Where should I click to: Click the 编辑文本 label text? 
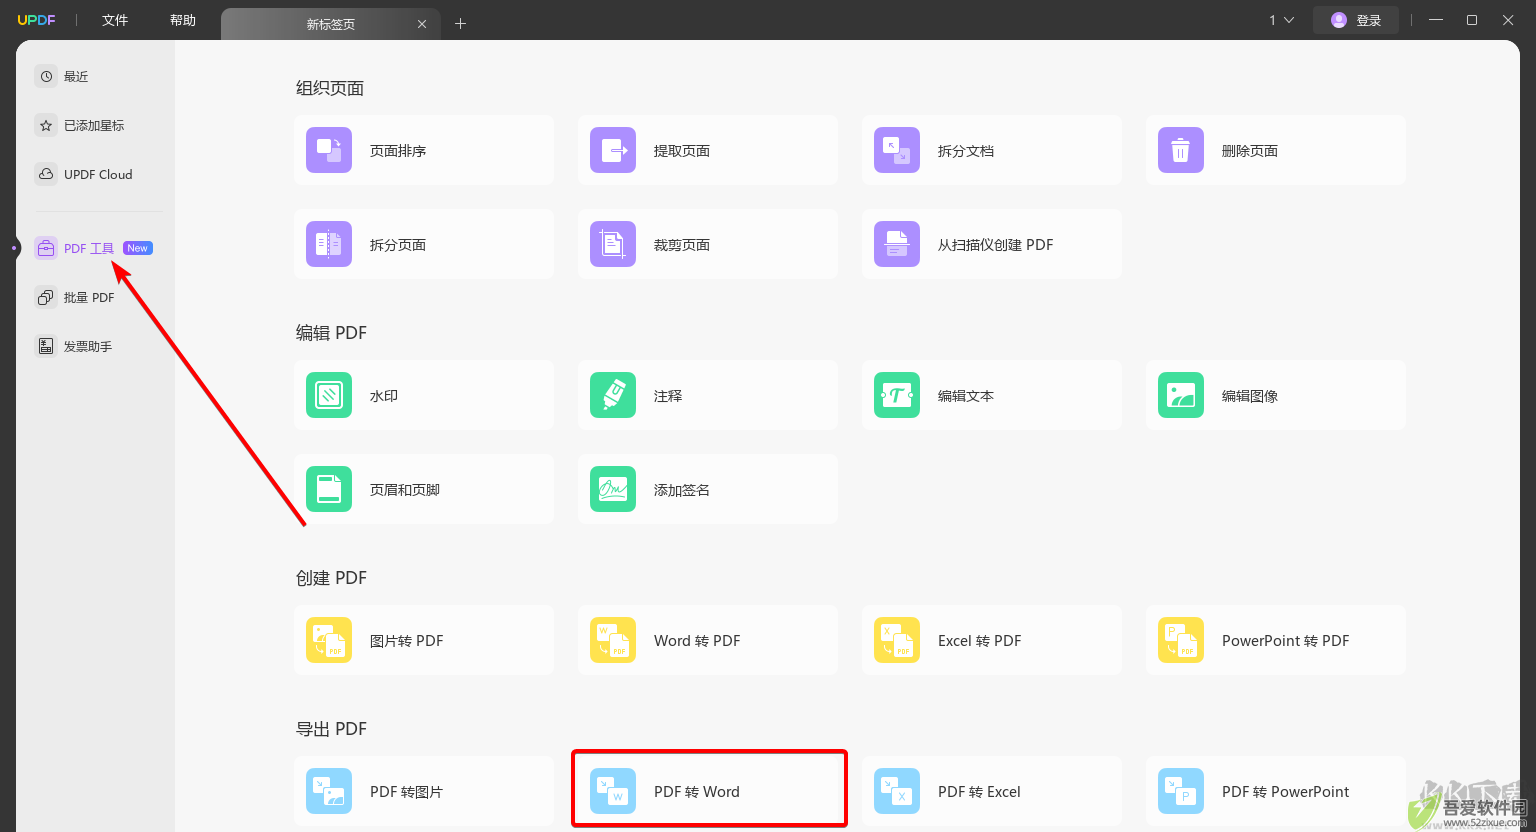(966, 396)
